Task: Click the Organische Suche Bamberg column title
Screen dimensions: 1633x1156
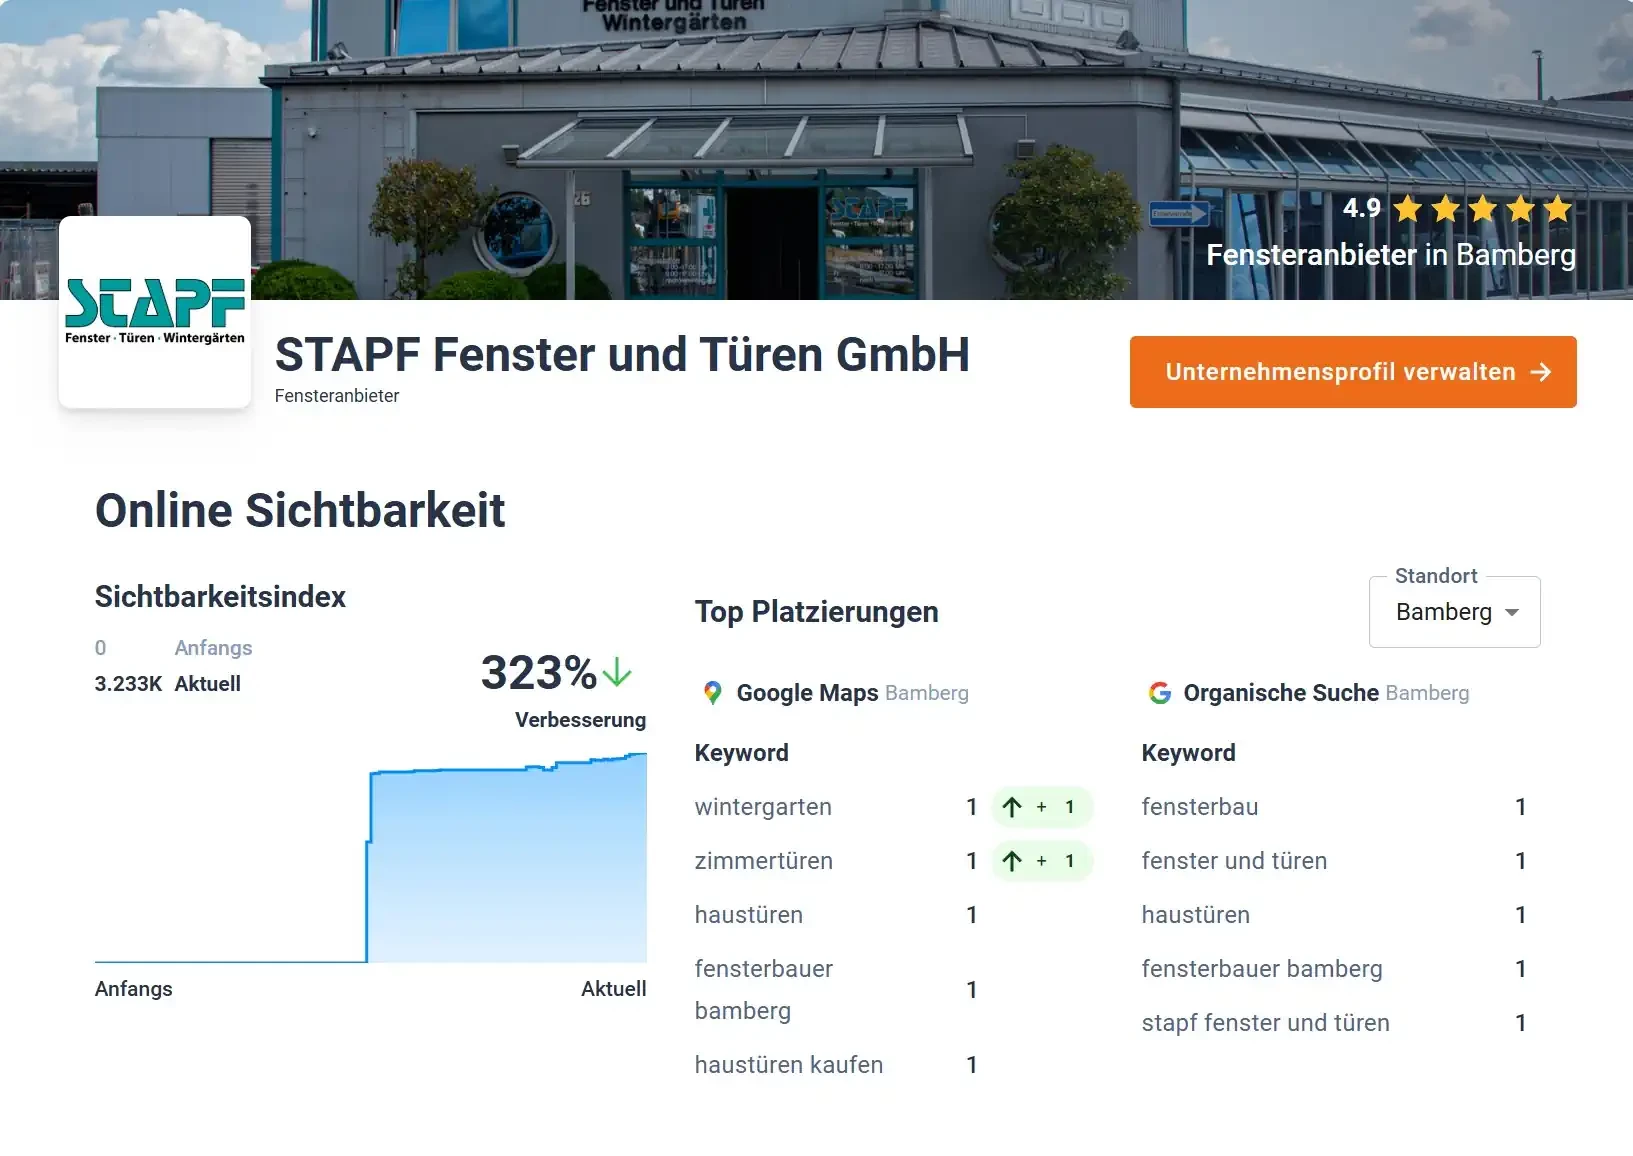Action: [x=1326, y=693]
